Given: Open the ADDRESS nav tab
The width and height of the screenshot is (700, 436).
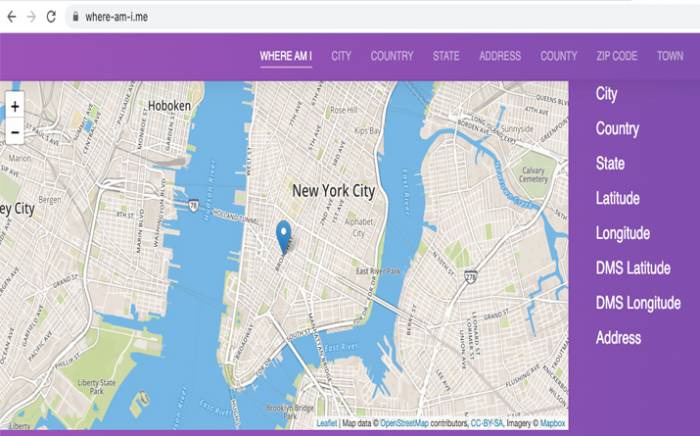Looking at the screenshot, I should tap(500, 56).
